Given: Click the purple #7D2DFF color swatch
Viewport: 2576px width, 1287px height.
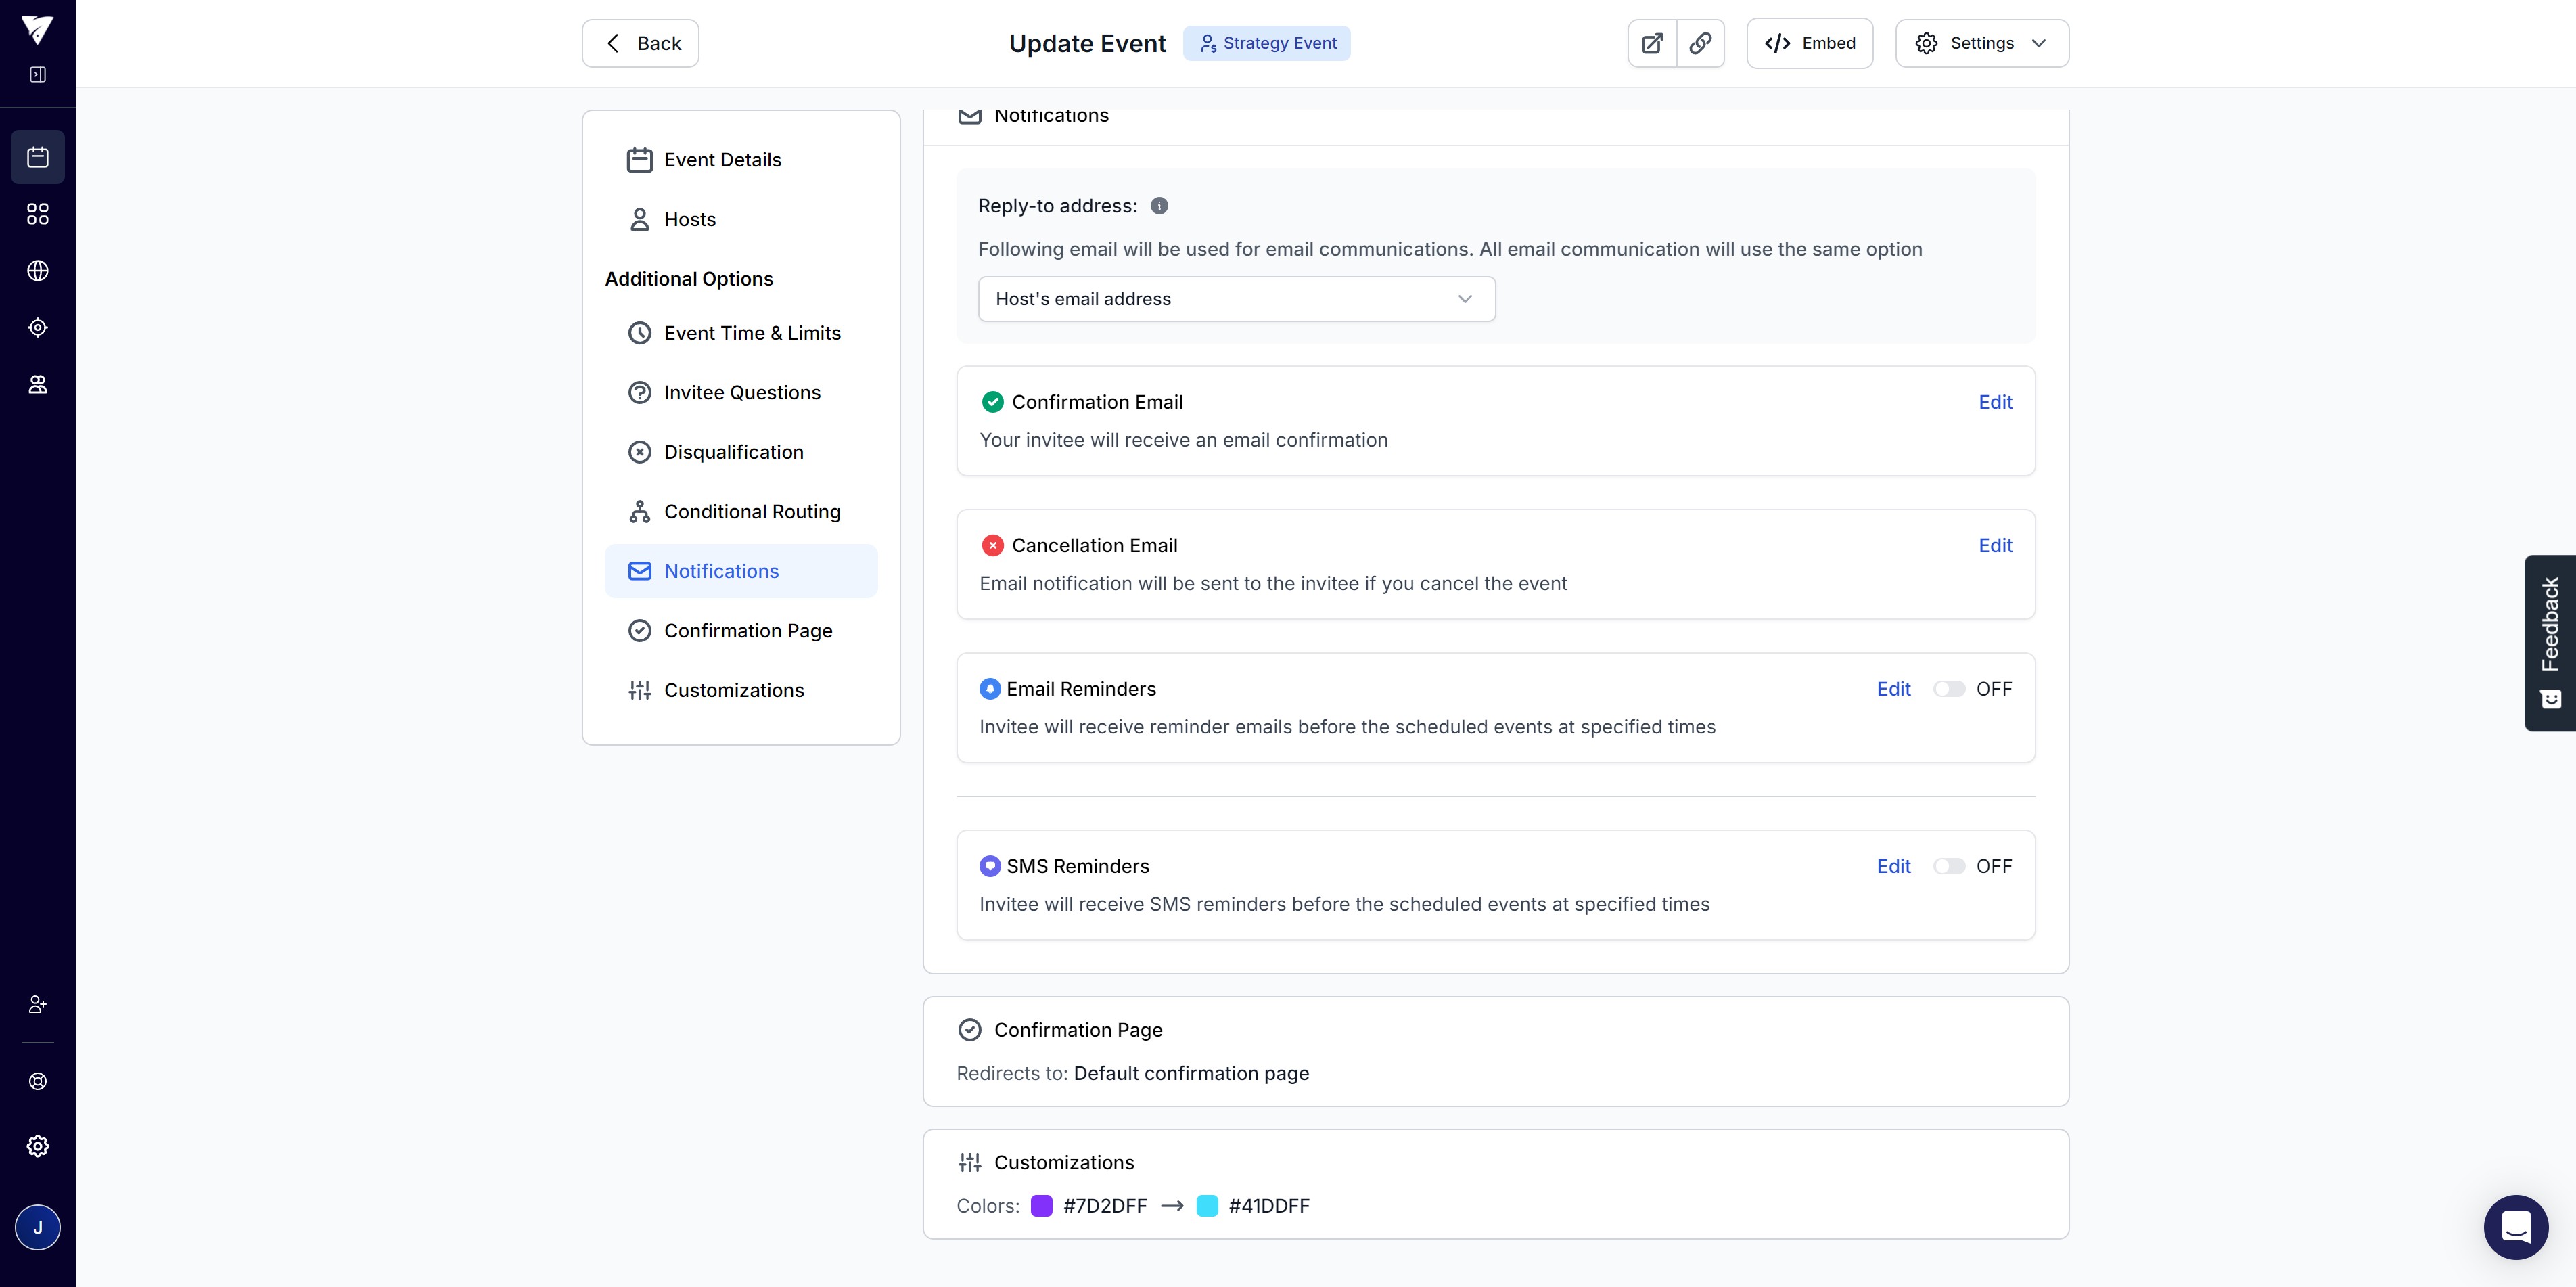Looking at the screenshot, I should click(x=1041, y=1206).
